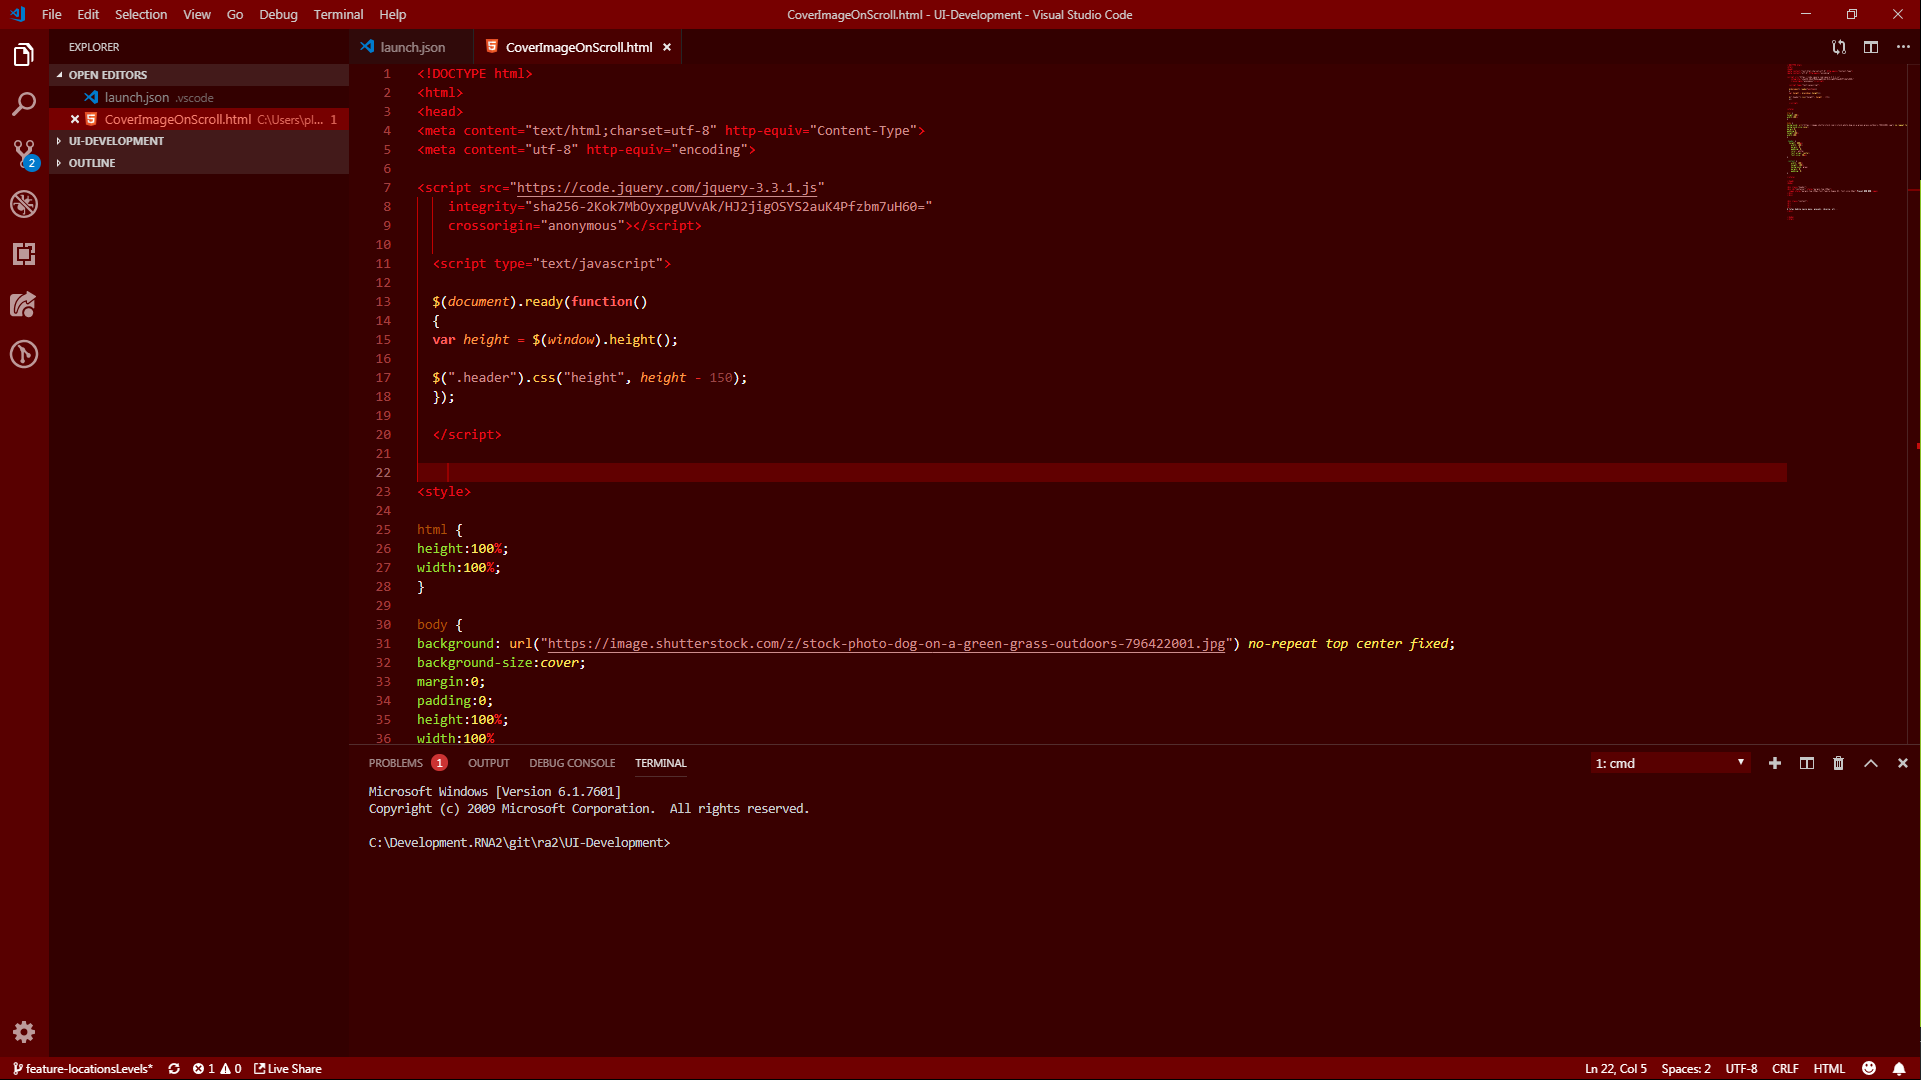Close the terminal panel
The height and width of the screenshot is (1081, 1921).
1903,763
